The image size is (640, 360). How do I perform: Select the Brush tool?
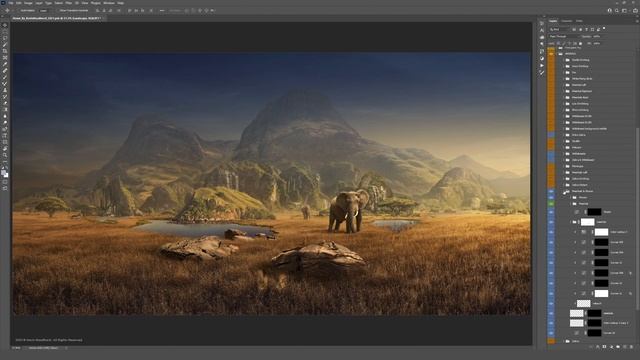(x=5, y=77)
